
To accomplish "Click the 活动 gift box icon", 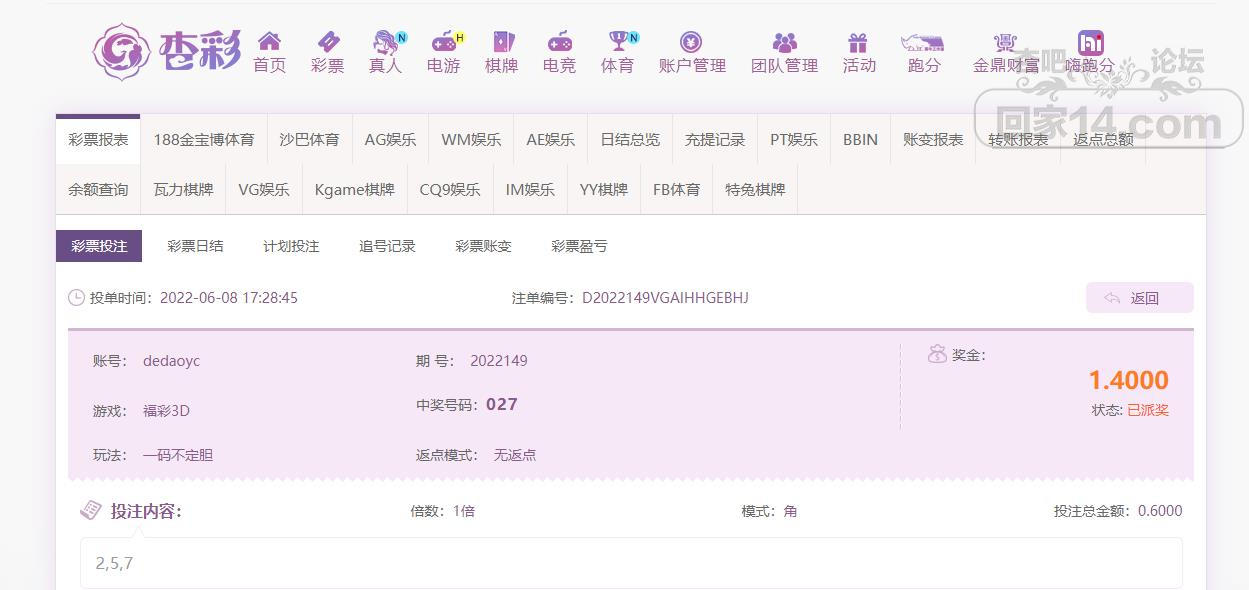I will click(858, 42).
